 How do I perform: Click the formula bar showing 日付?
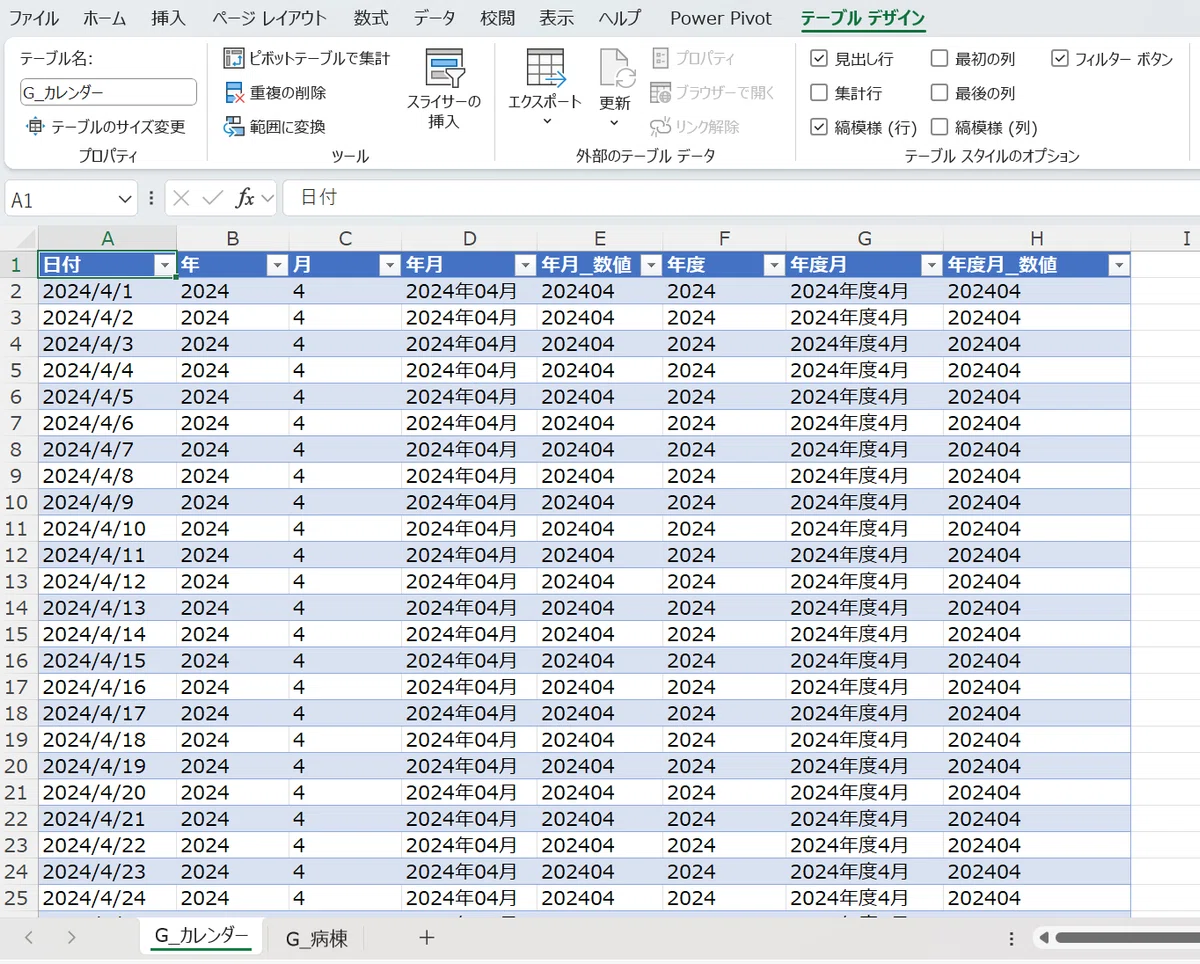[x=740, y=198]
